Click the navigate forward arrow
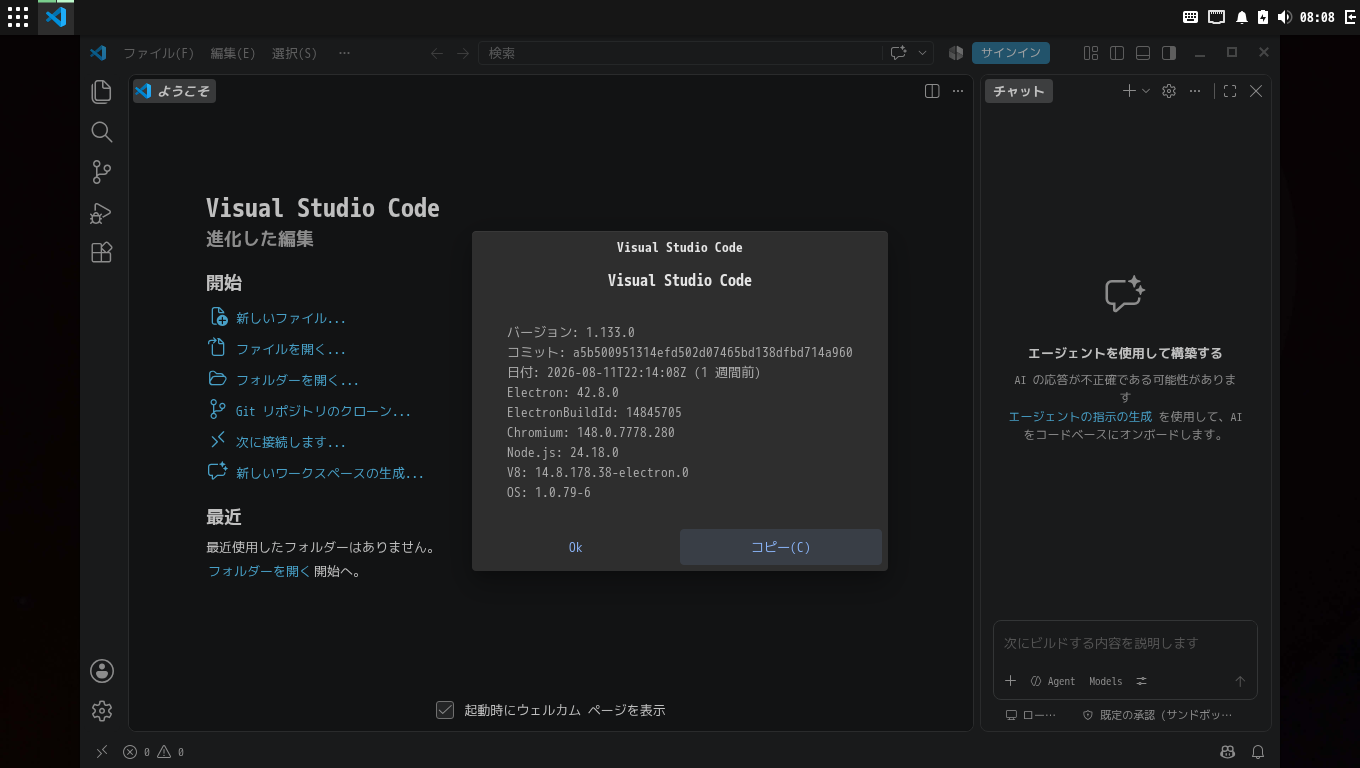1360x768 pixels. tap(463, 53)
